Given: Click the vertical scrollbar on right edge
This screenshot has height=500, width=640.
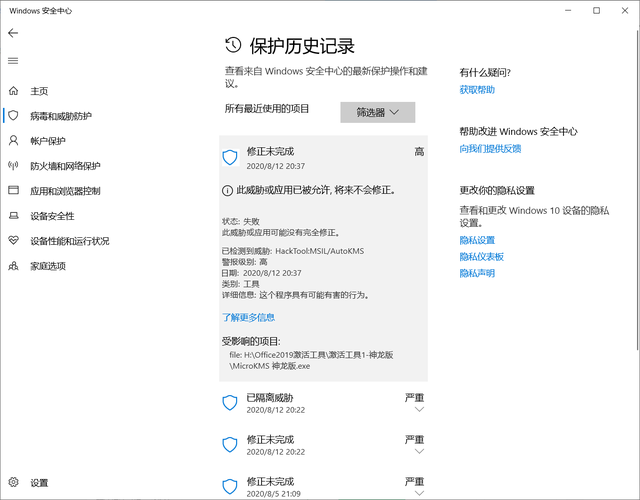Looking at the screenshot, I should point(638,192).
